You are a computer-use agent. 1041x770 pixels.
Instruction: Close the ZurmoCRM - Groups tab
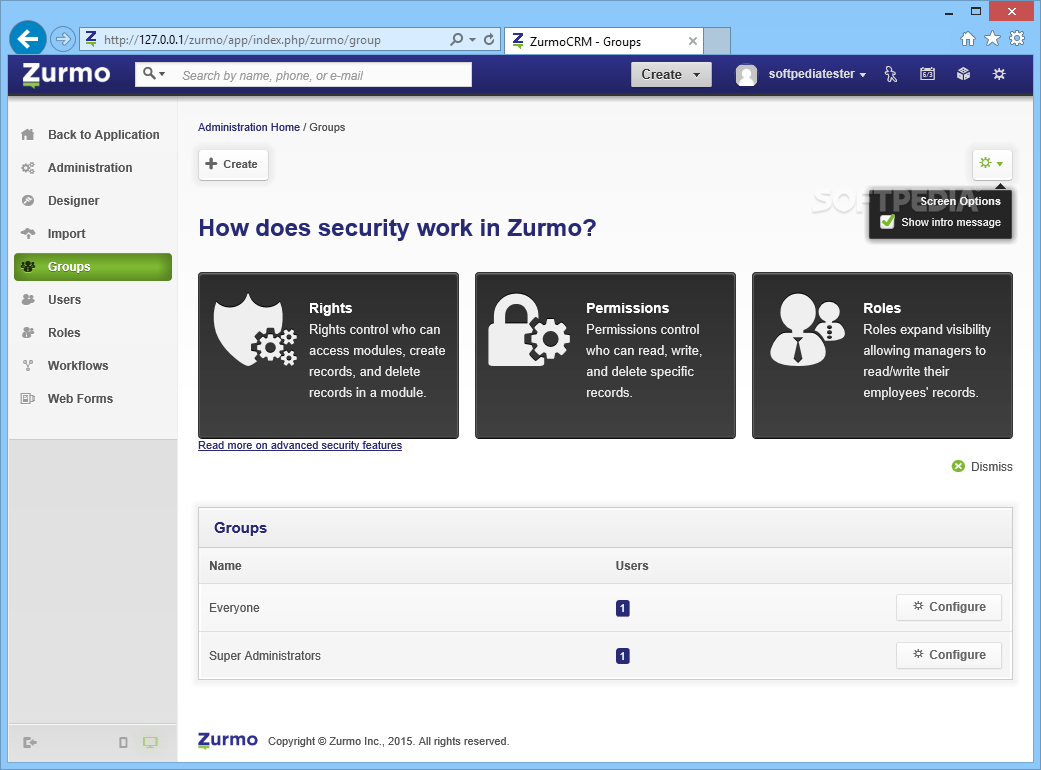tap(692, 41)
